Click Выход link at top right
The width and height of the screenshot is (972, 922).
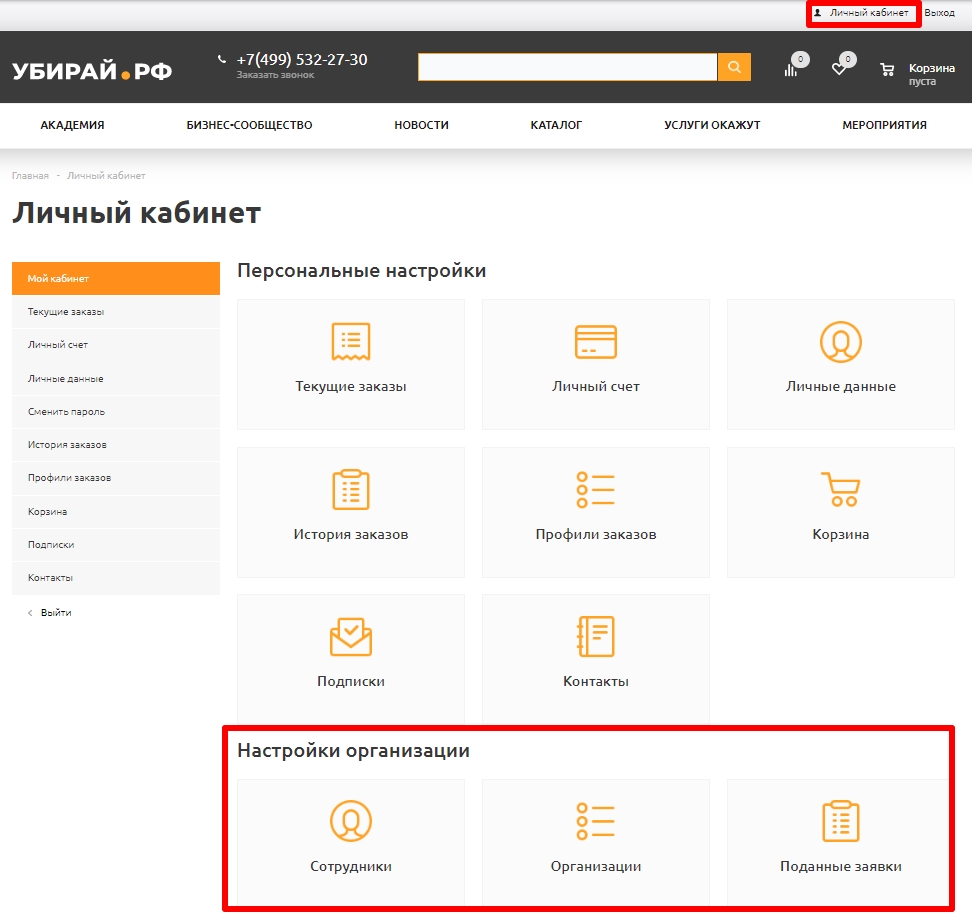coord(939,12)
